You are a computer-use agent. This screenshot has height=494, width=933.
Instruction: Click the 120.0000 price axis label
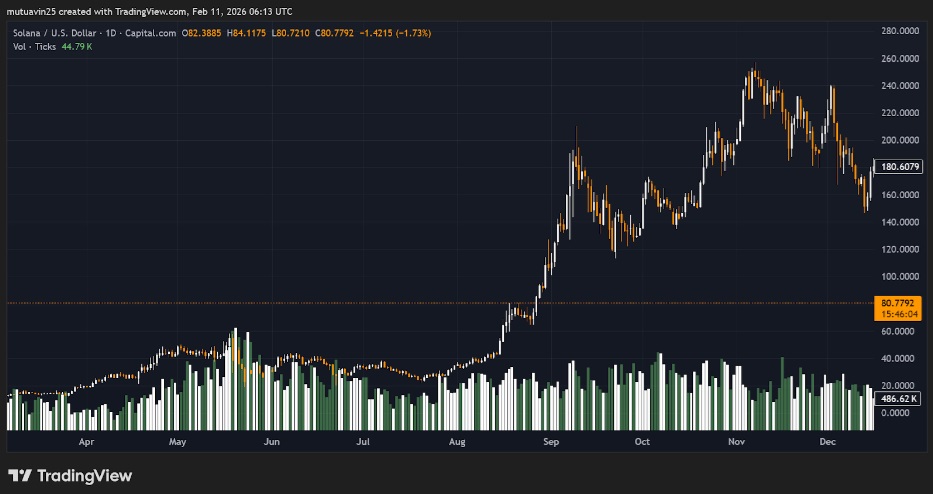coord(900,249)
